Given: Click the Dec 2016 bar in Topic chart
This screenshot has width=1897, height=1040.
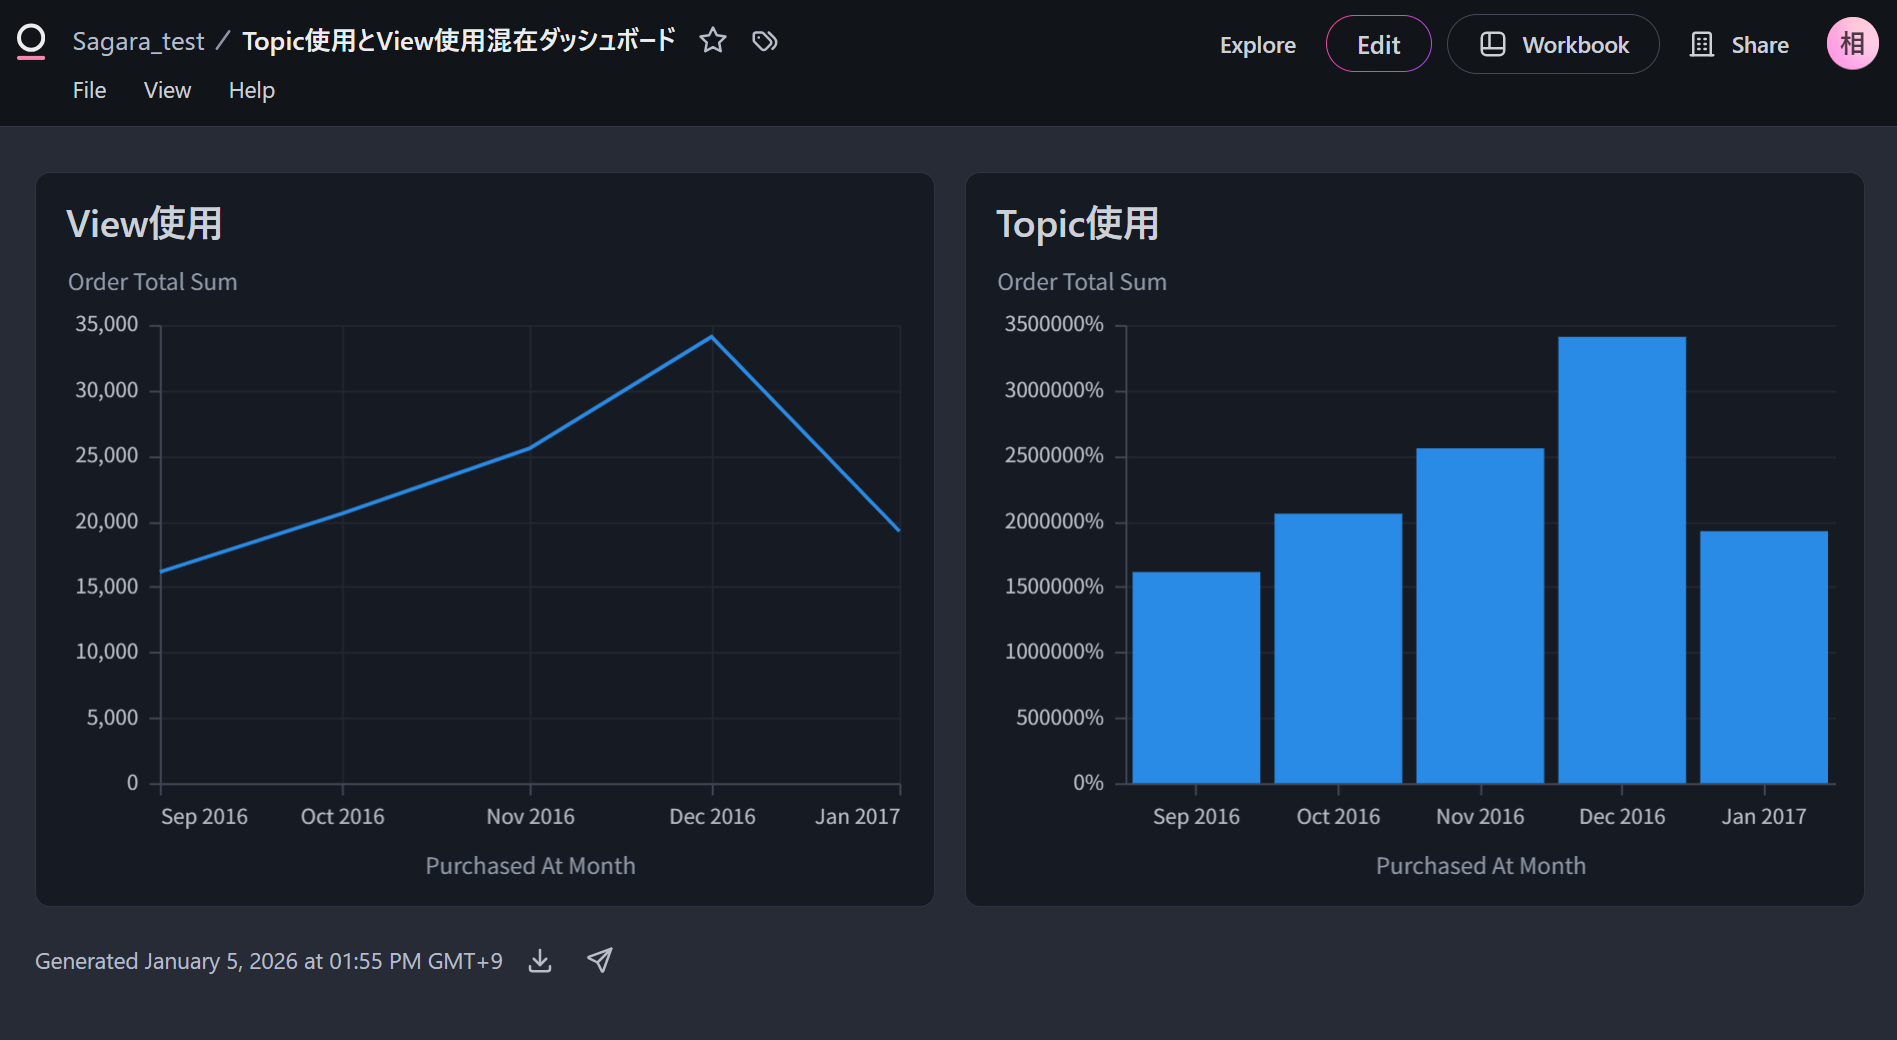Looking at the screenshot, I should [1621, 560].
